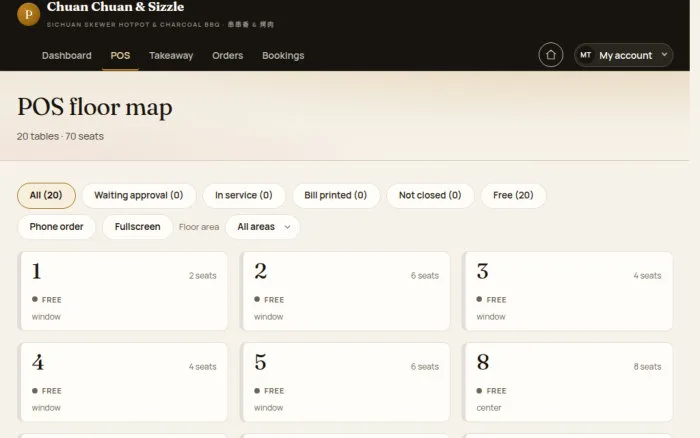Click FREE status dot on table 2
This screenshot has width=700, height=438.
(x=257, y=299)
